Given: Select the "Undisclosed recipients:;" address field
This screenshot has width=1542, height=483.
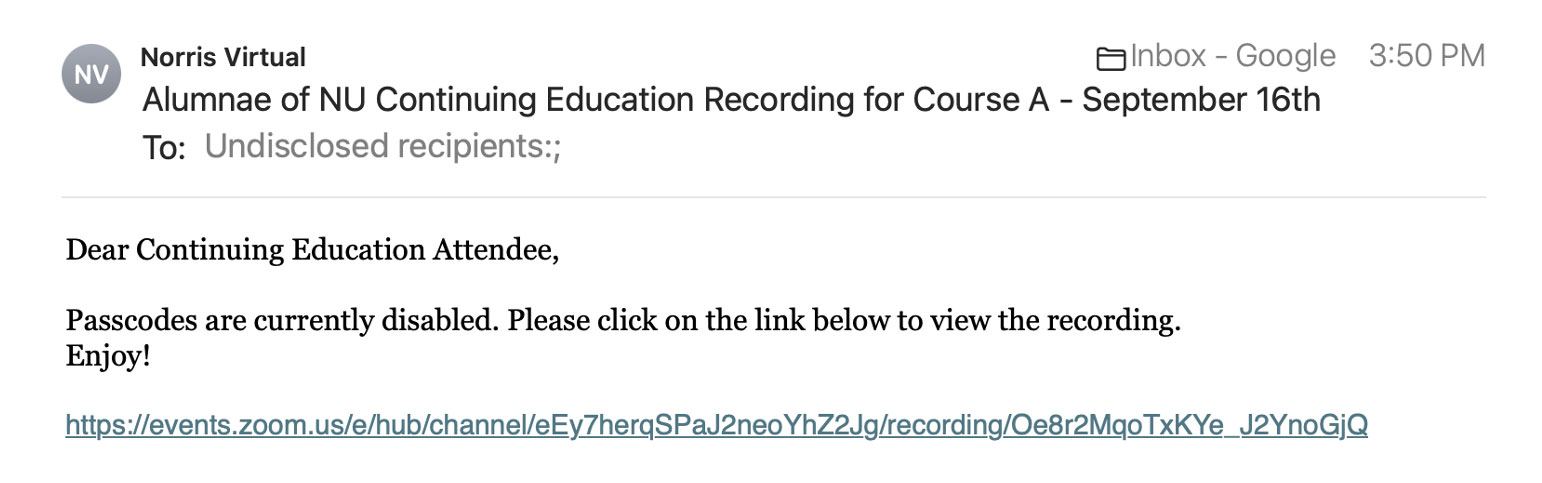Looking at the screenshot, I should click(x=383, y=146).
